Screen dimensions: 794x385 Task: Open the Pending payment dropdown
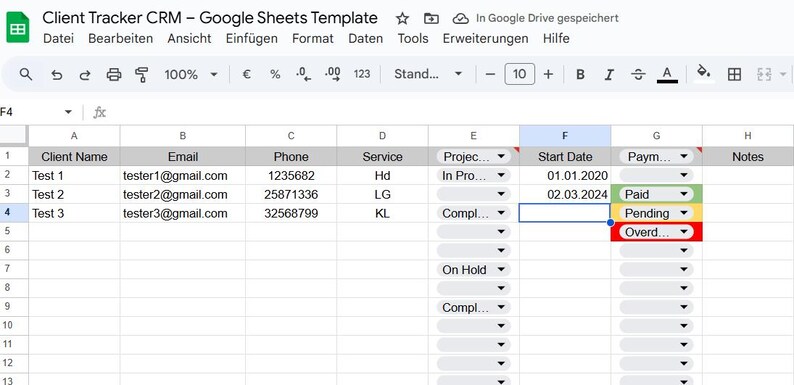tap(656, 213)
